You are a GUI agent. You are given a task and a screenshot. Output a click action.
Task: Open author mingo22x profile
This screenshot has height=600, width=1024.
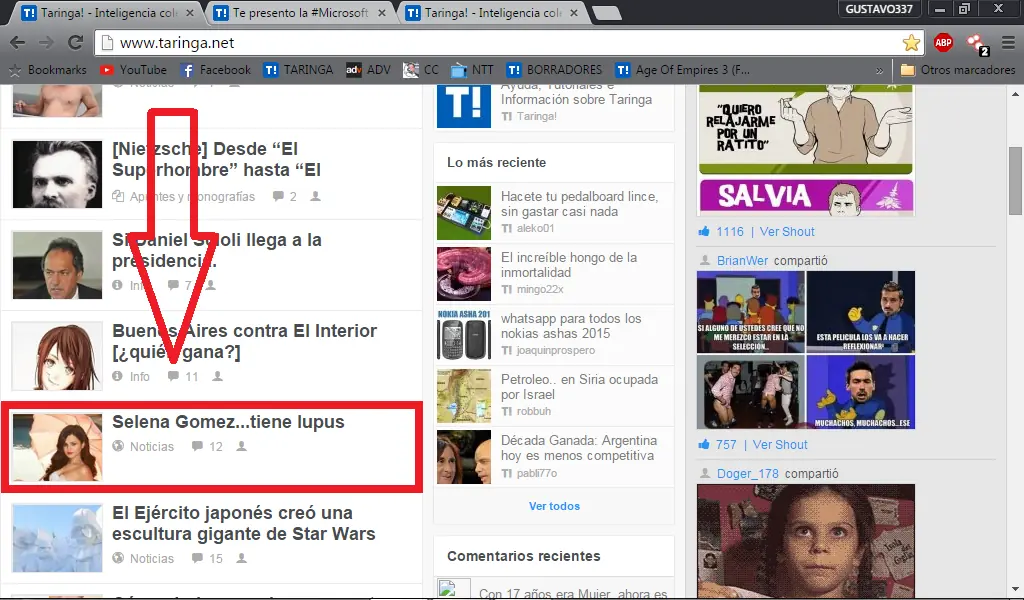(540, 289)
